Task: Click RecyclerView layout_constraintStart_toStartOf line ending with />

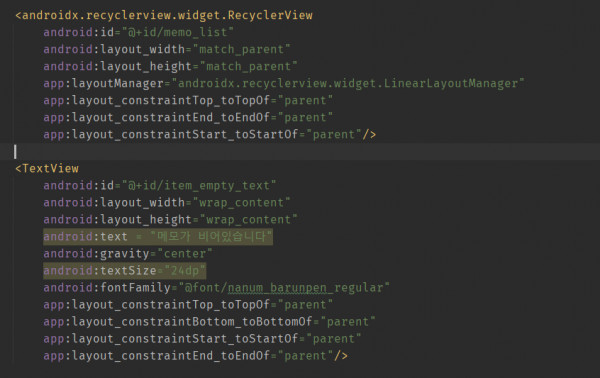Action: pos(209,134)
